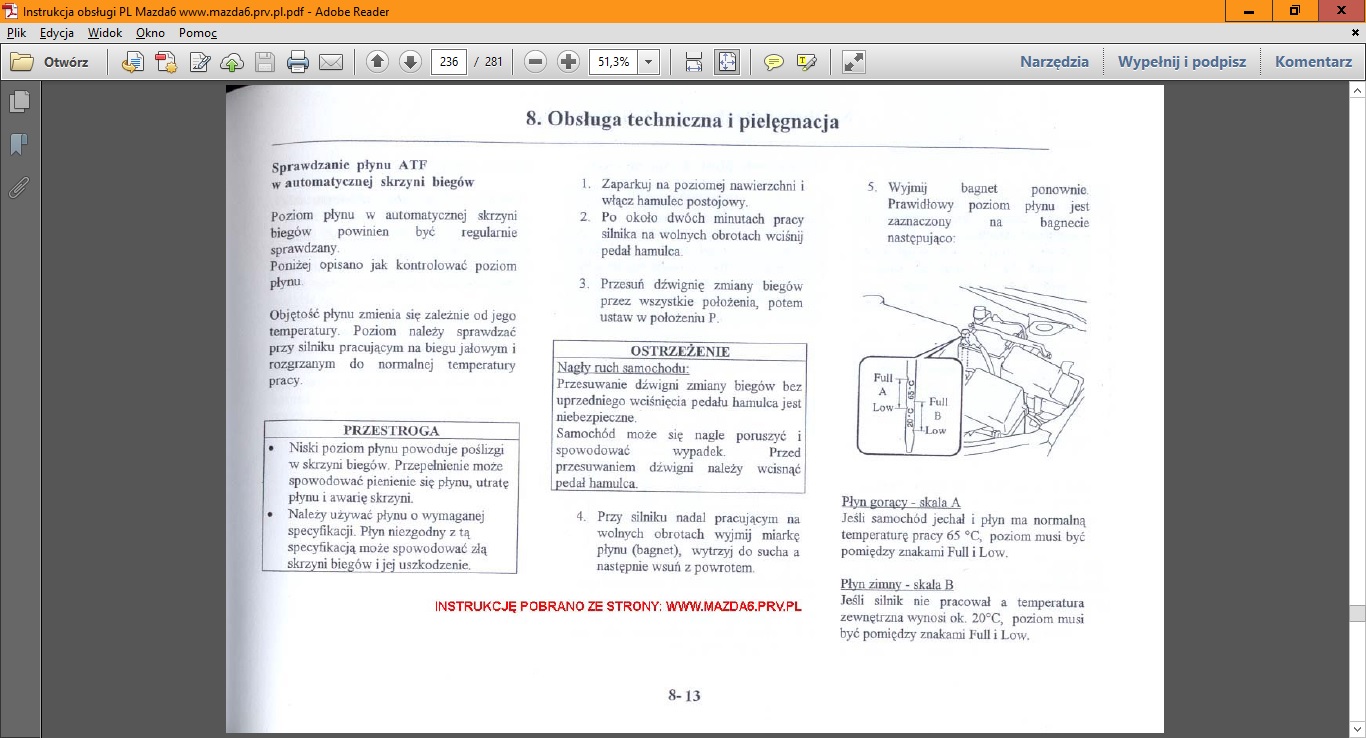This screenshot has height=738, width=1366.
Task: Open the zoom level dropdown arrow
Action: pos(649,62)
